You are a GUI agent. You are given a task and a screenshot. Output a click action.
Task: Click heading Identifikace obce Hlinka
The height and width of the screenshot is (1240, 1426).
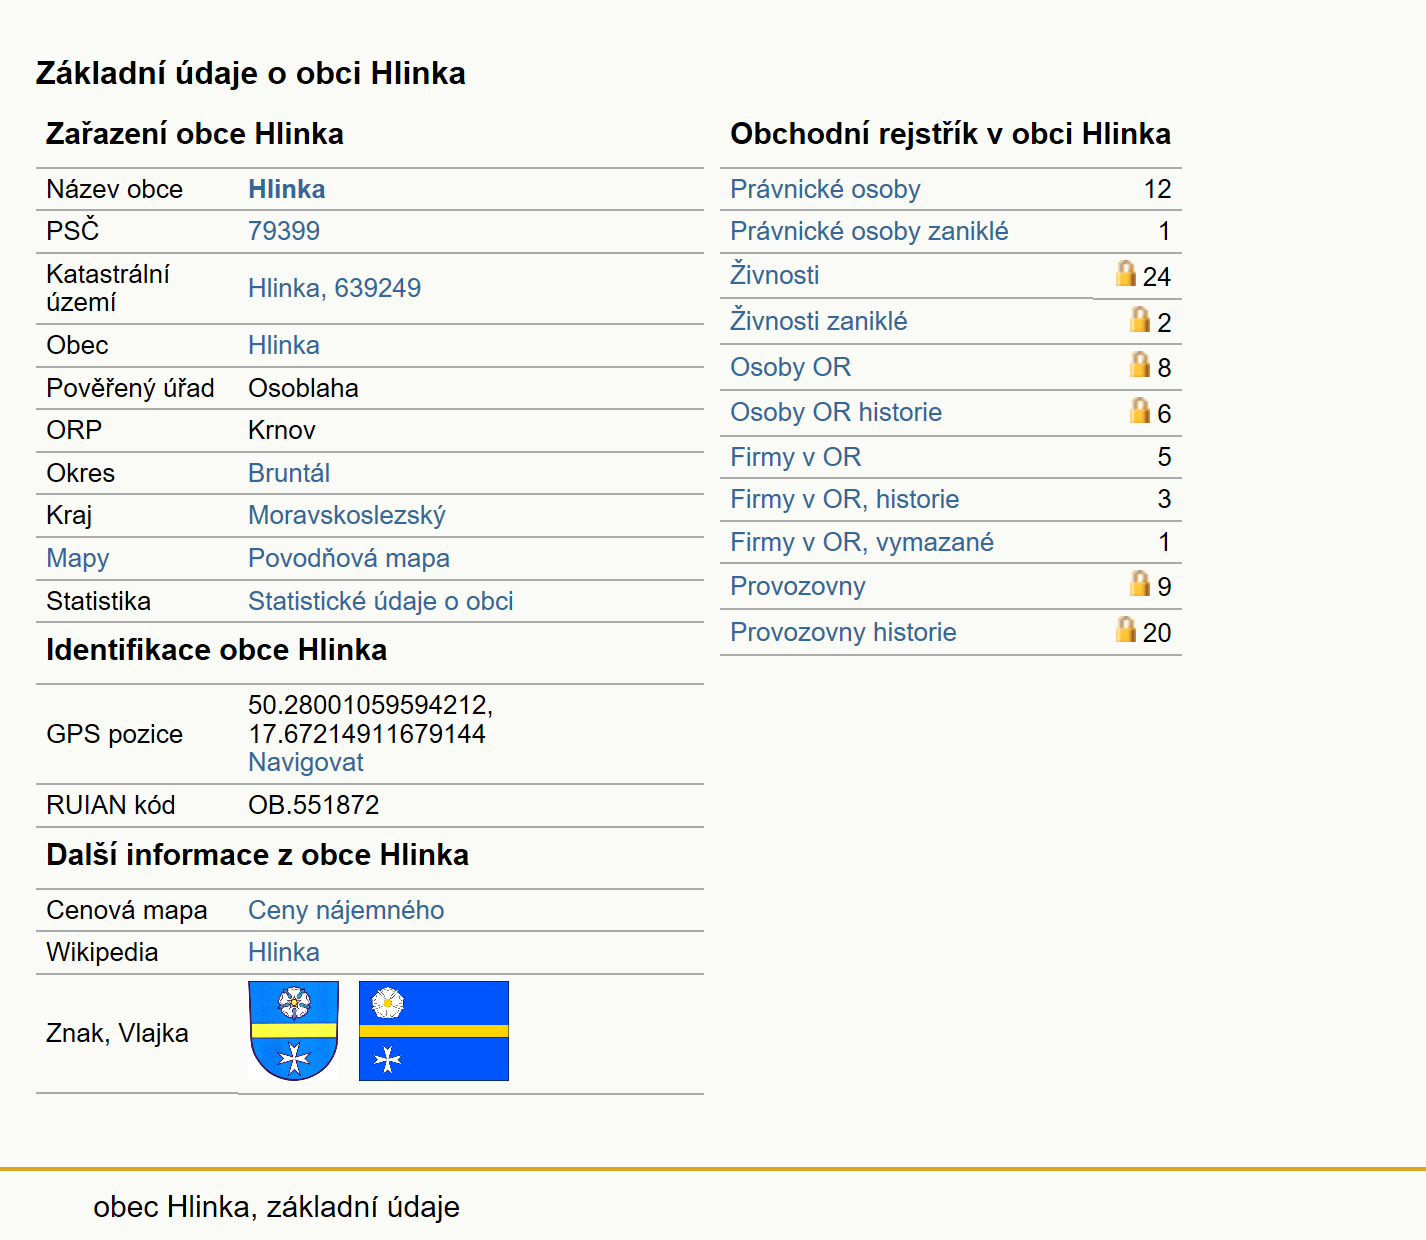pyautogui.click(x=217, y=650)
